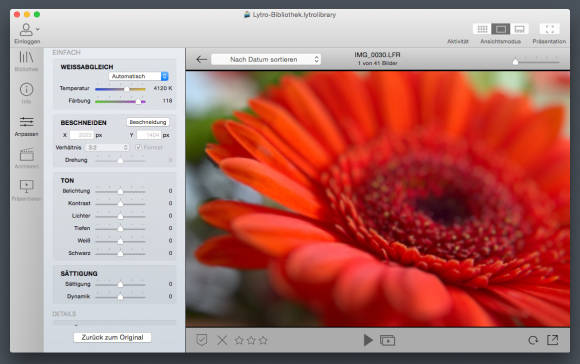Open the Info sidebar panel
The image size is (580, 364).
pyautogui.click(x=26, y=90)
